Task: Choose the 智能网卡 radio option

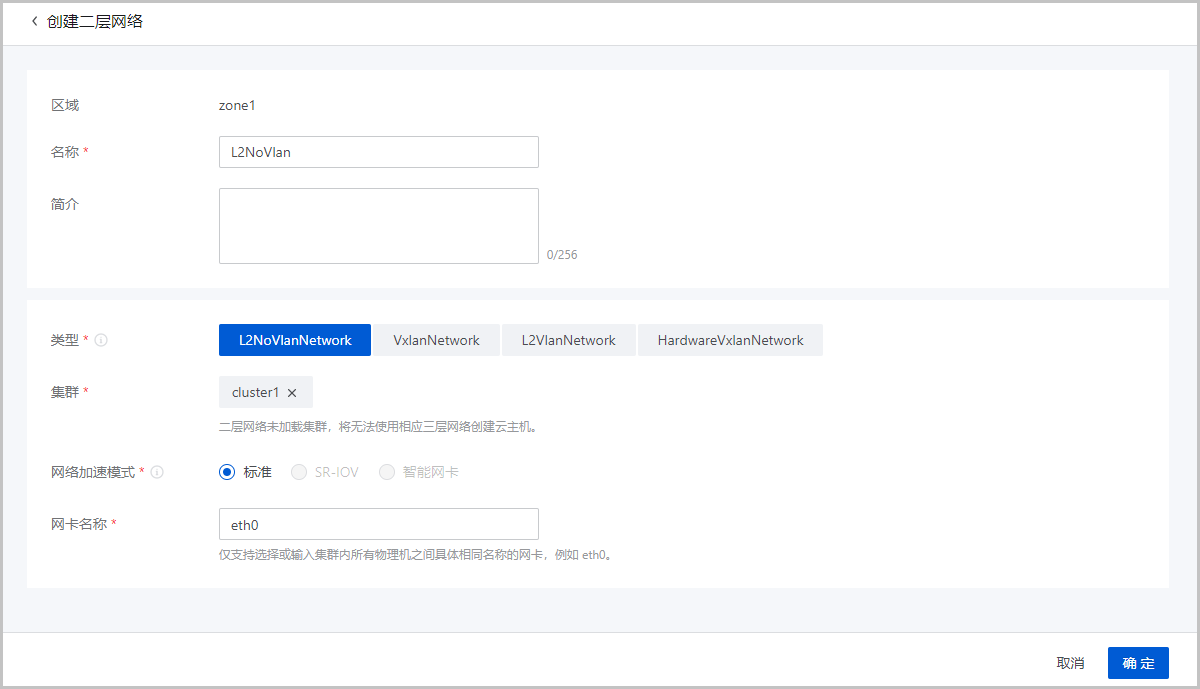Action: [387, 472]
